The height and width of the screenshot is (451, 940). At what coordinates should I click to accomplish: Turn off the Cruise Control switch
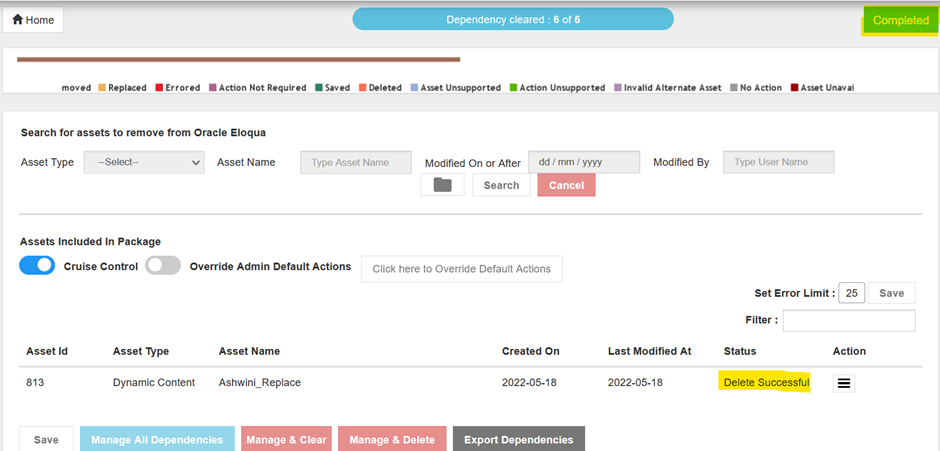click(37, 266)
